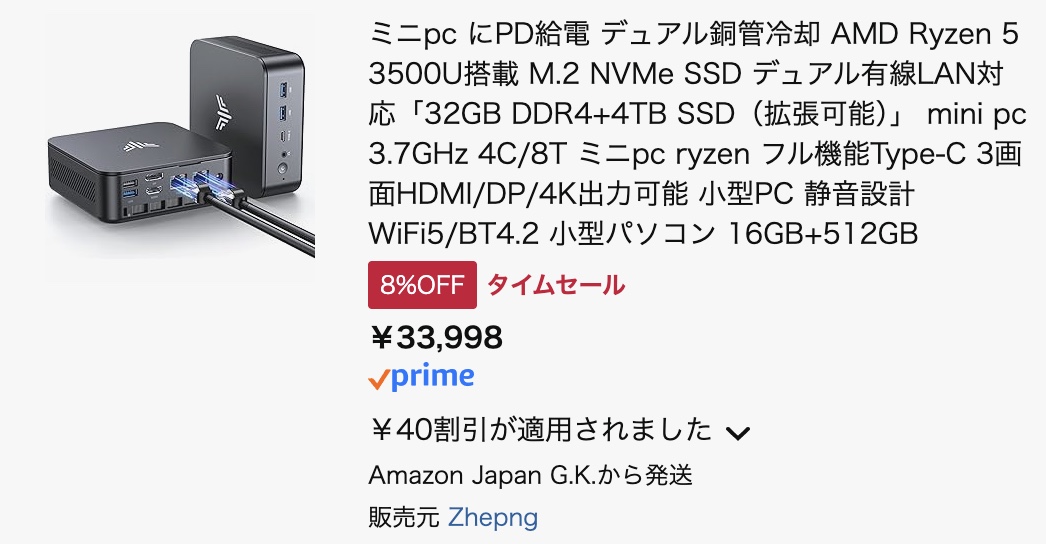Click the 販売元 label
Viewport: 1046px width, 544px height.
[x=404, y=518]
